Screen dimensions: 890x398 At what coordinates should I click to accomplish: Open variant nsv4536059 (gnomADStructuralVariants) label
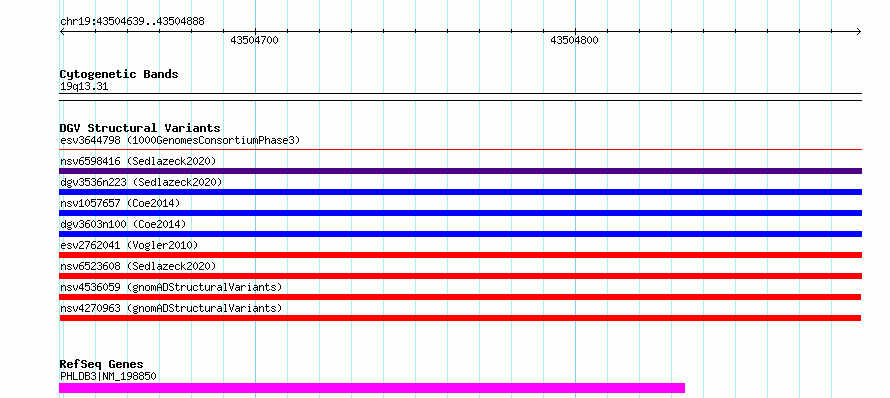[x=171, y=287]
